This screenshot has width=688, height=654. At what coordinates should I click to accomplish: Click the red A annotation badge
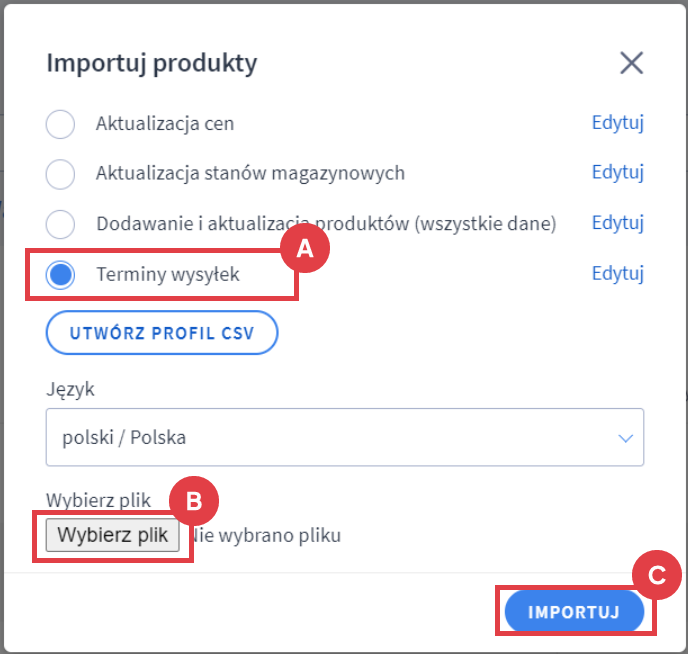305,250
